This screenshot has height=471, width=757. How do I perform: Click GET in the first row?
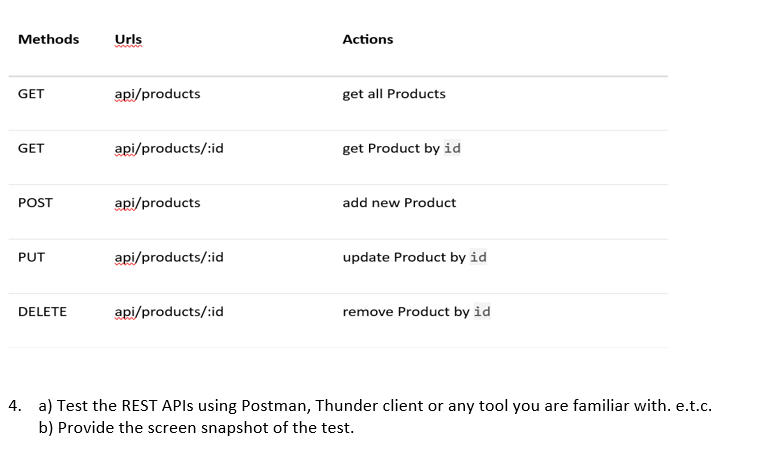tap(31, 94)
